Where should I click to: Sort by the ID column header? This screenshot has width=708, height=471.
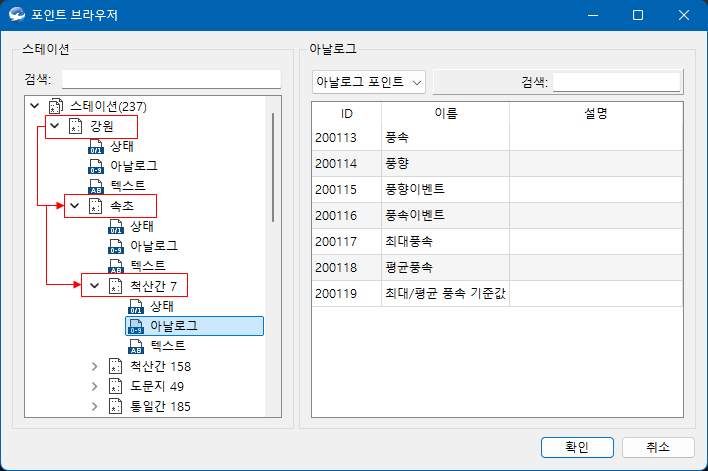click(346, 113)
